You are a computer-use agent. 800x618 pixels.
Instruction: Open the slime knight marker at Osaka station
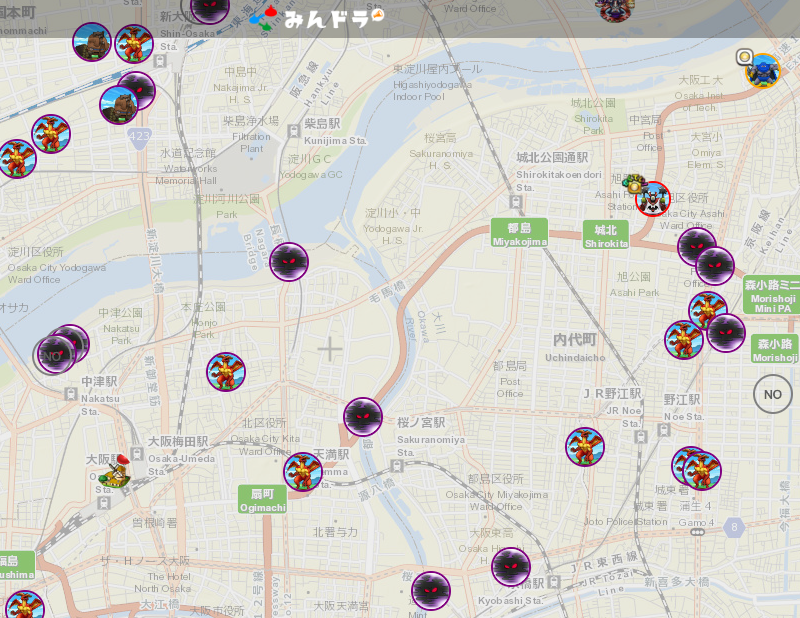coord(115,472)
